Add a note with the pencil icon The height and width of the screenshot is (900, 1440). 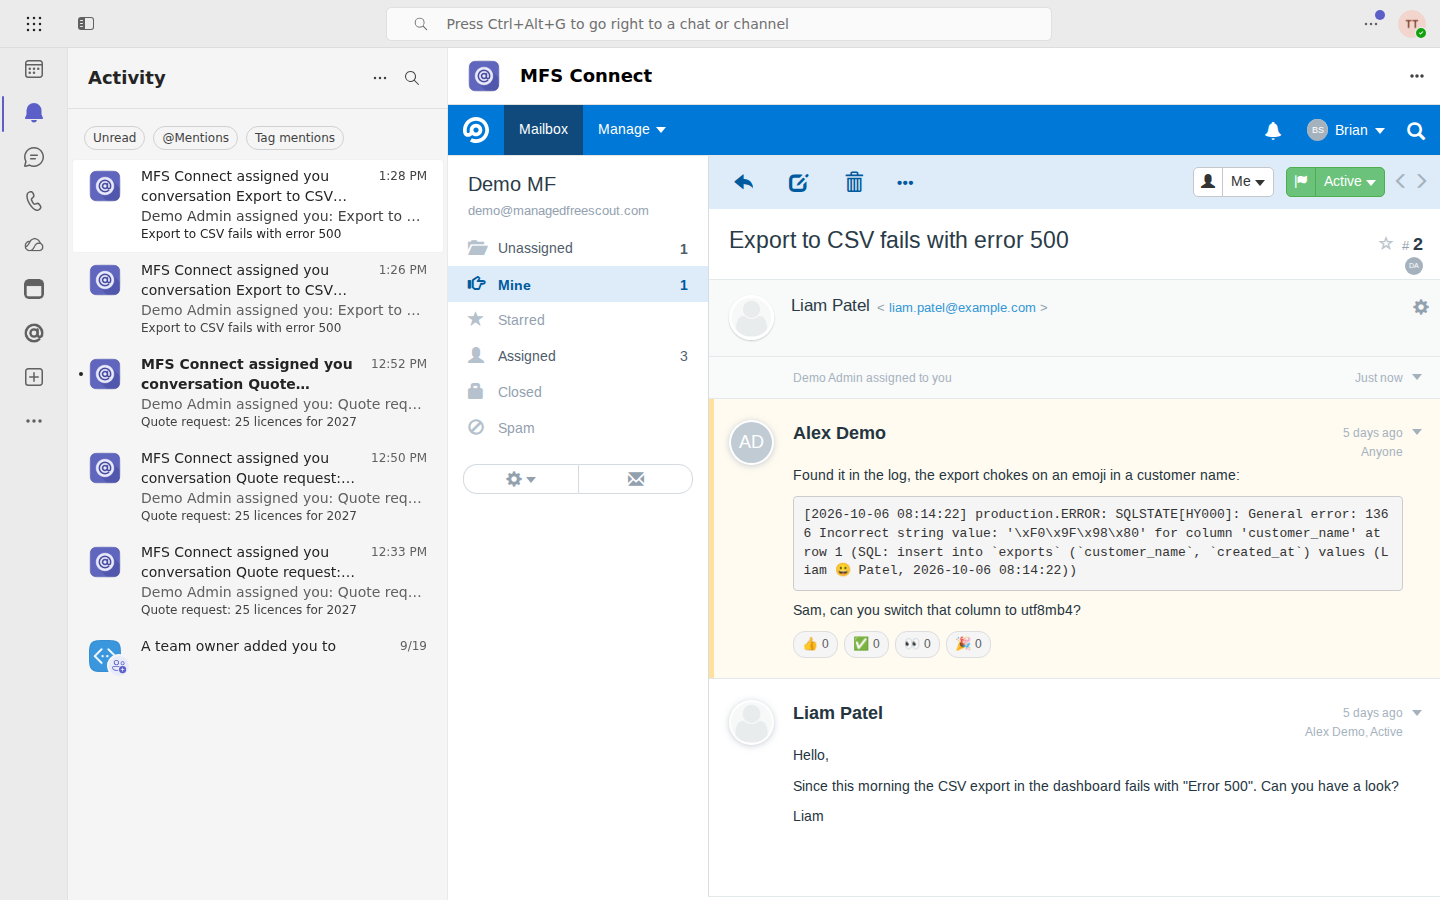click(x=798, y=182)
